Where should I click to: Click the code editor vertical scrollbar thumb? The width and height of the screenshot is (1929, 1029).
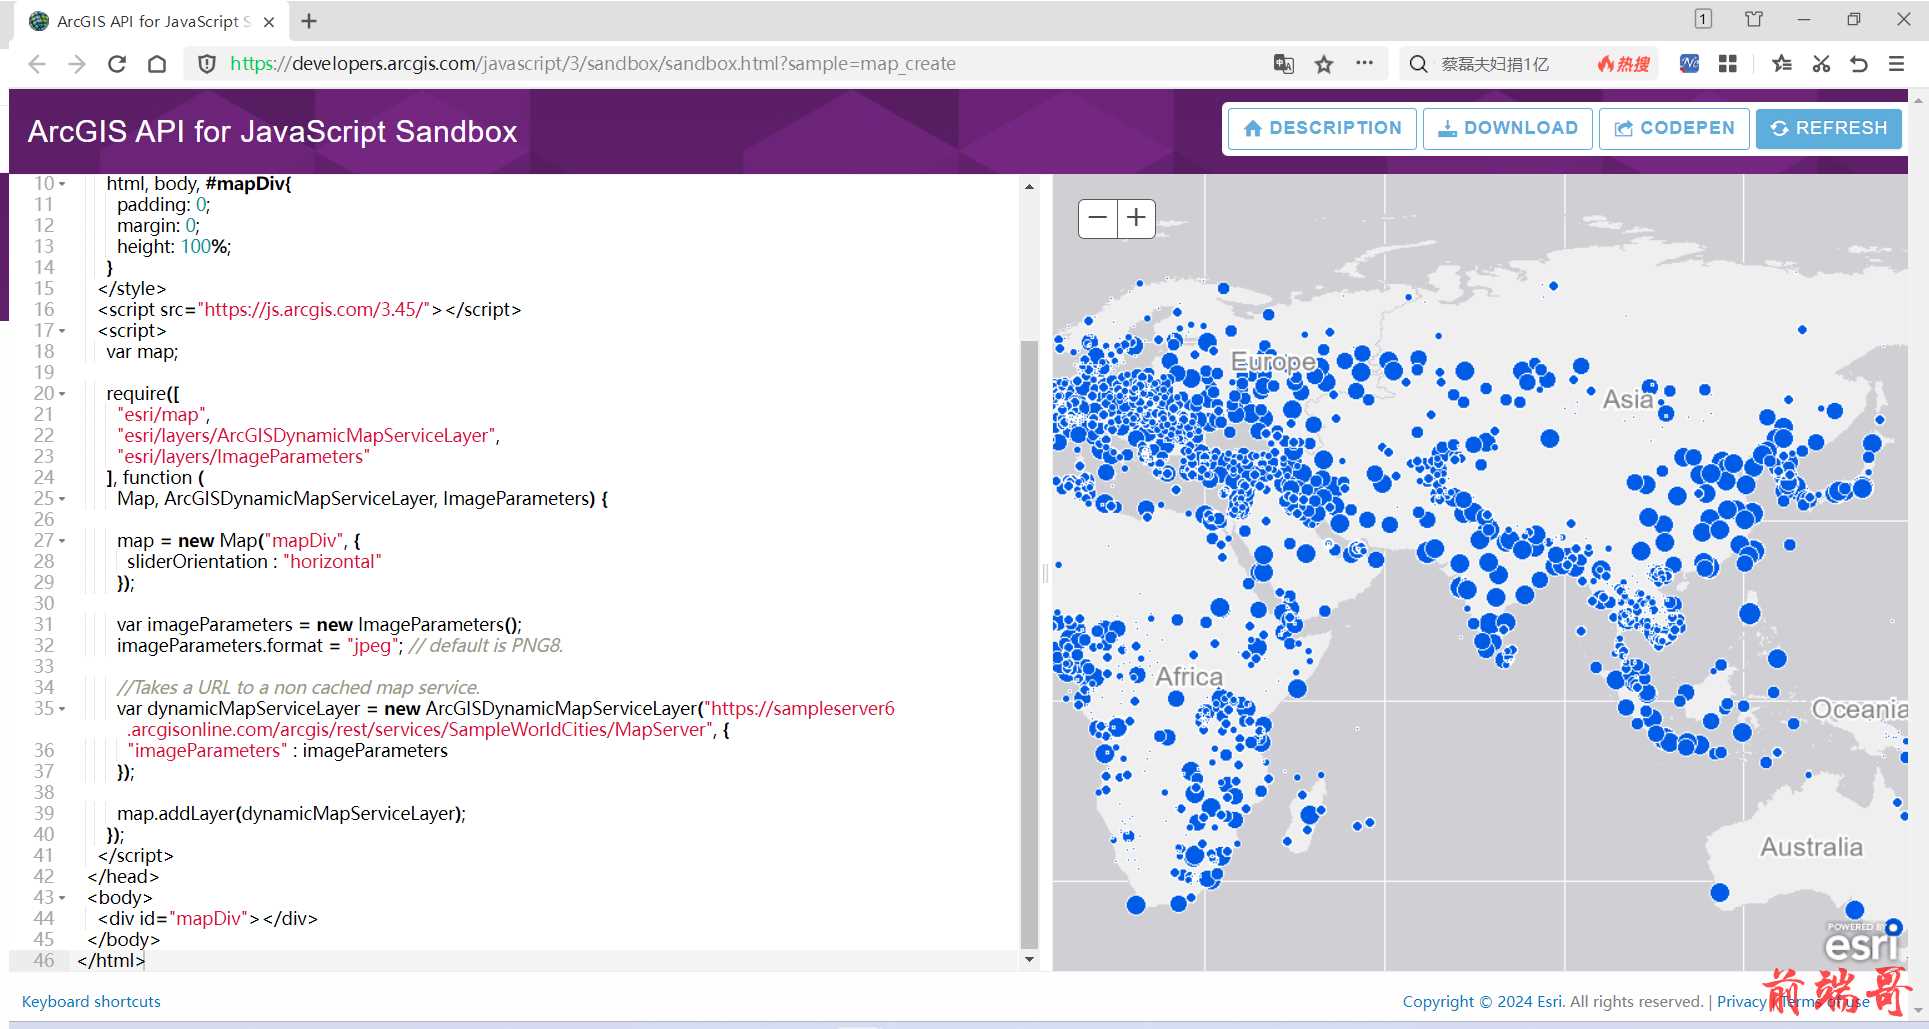1029,643
